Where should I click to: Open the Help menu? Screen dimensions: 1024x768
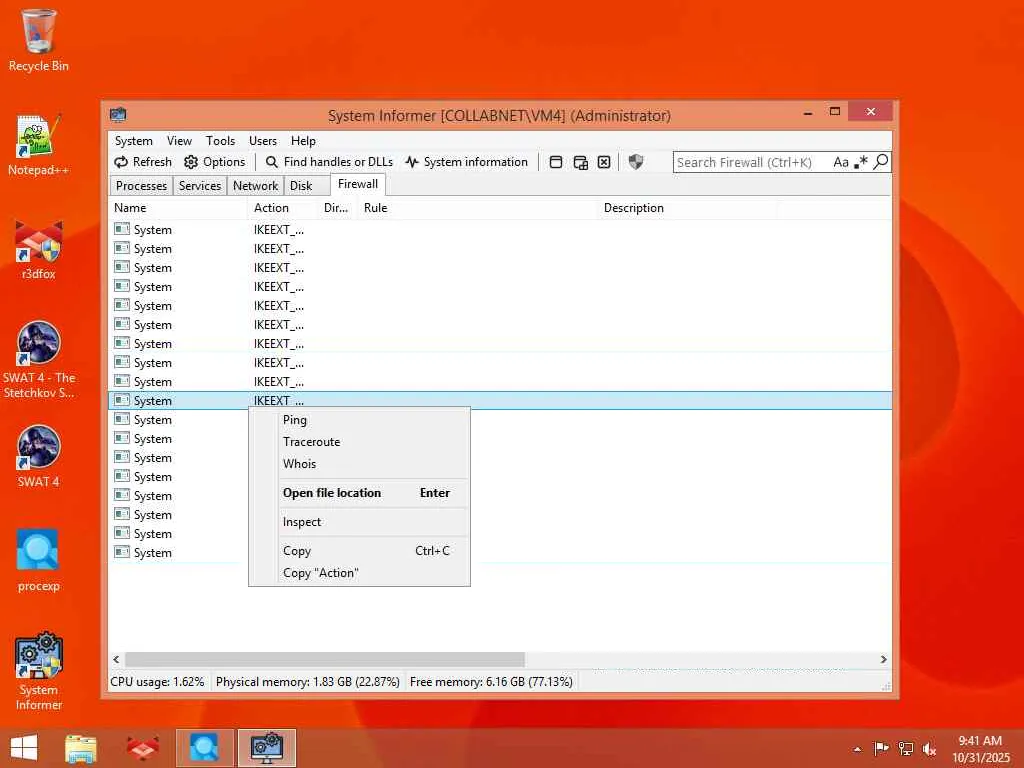tap(303, 140)
